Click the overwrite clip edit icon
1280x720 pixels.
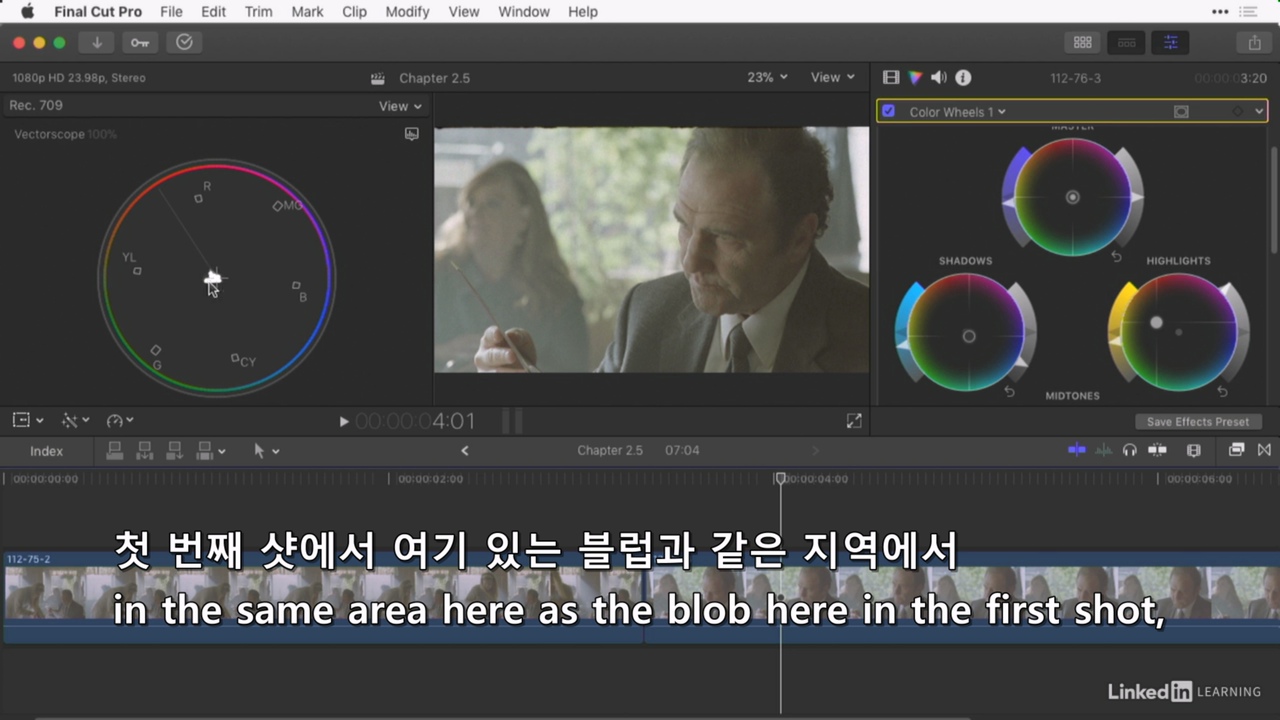(x=206, y=451)
